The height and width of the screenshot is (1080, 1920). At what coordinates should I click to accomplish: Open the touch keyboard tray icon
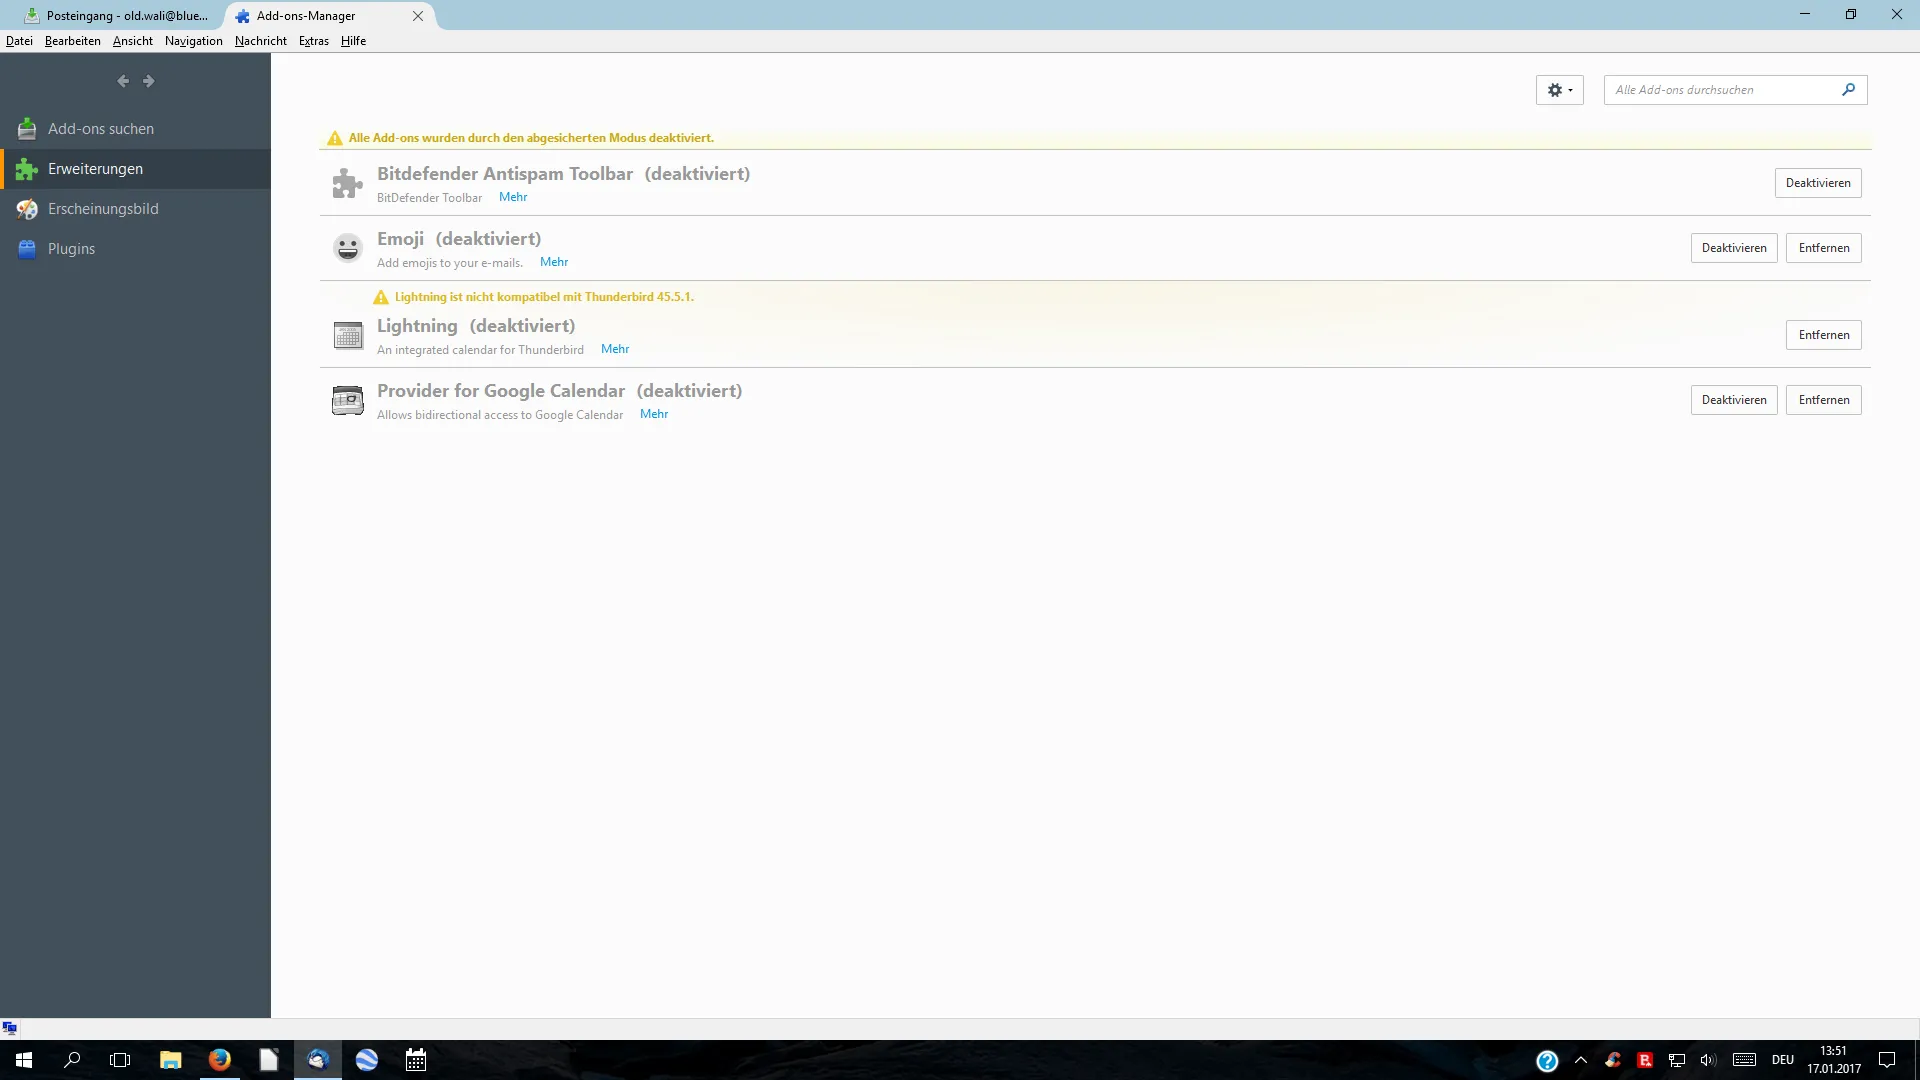coord(1744,1060)
